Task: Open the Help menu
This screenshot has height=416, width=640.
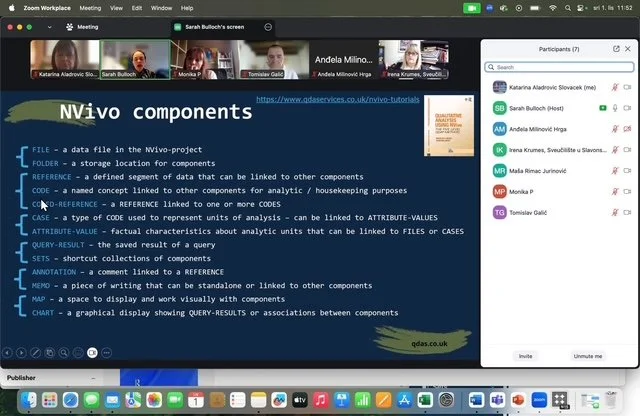Action: tap(187, 8)
